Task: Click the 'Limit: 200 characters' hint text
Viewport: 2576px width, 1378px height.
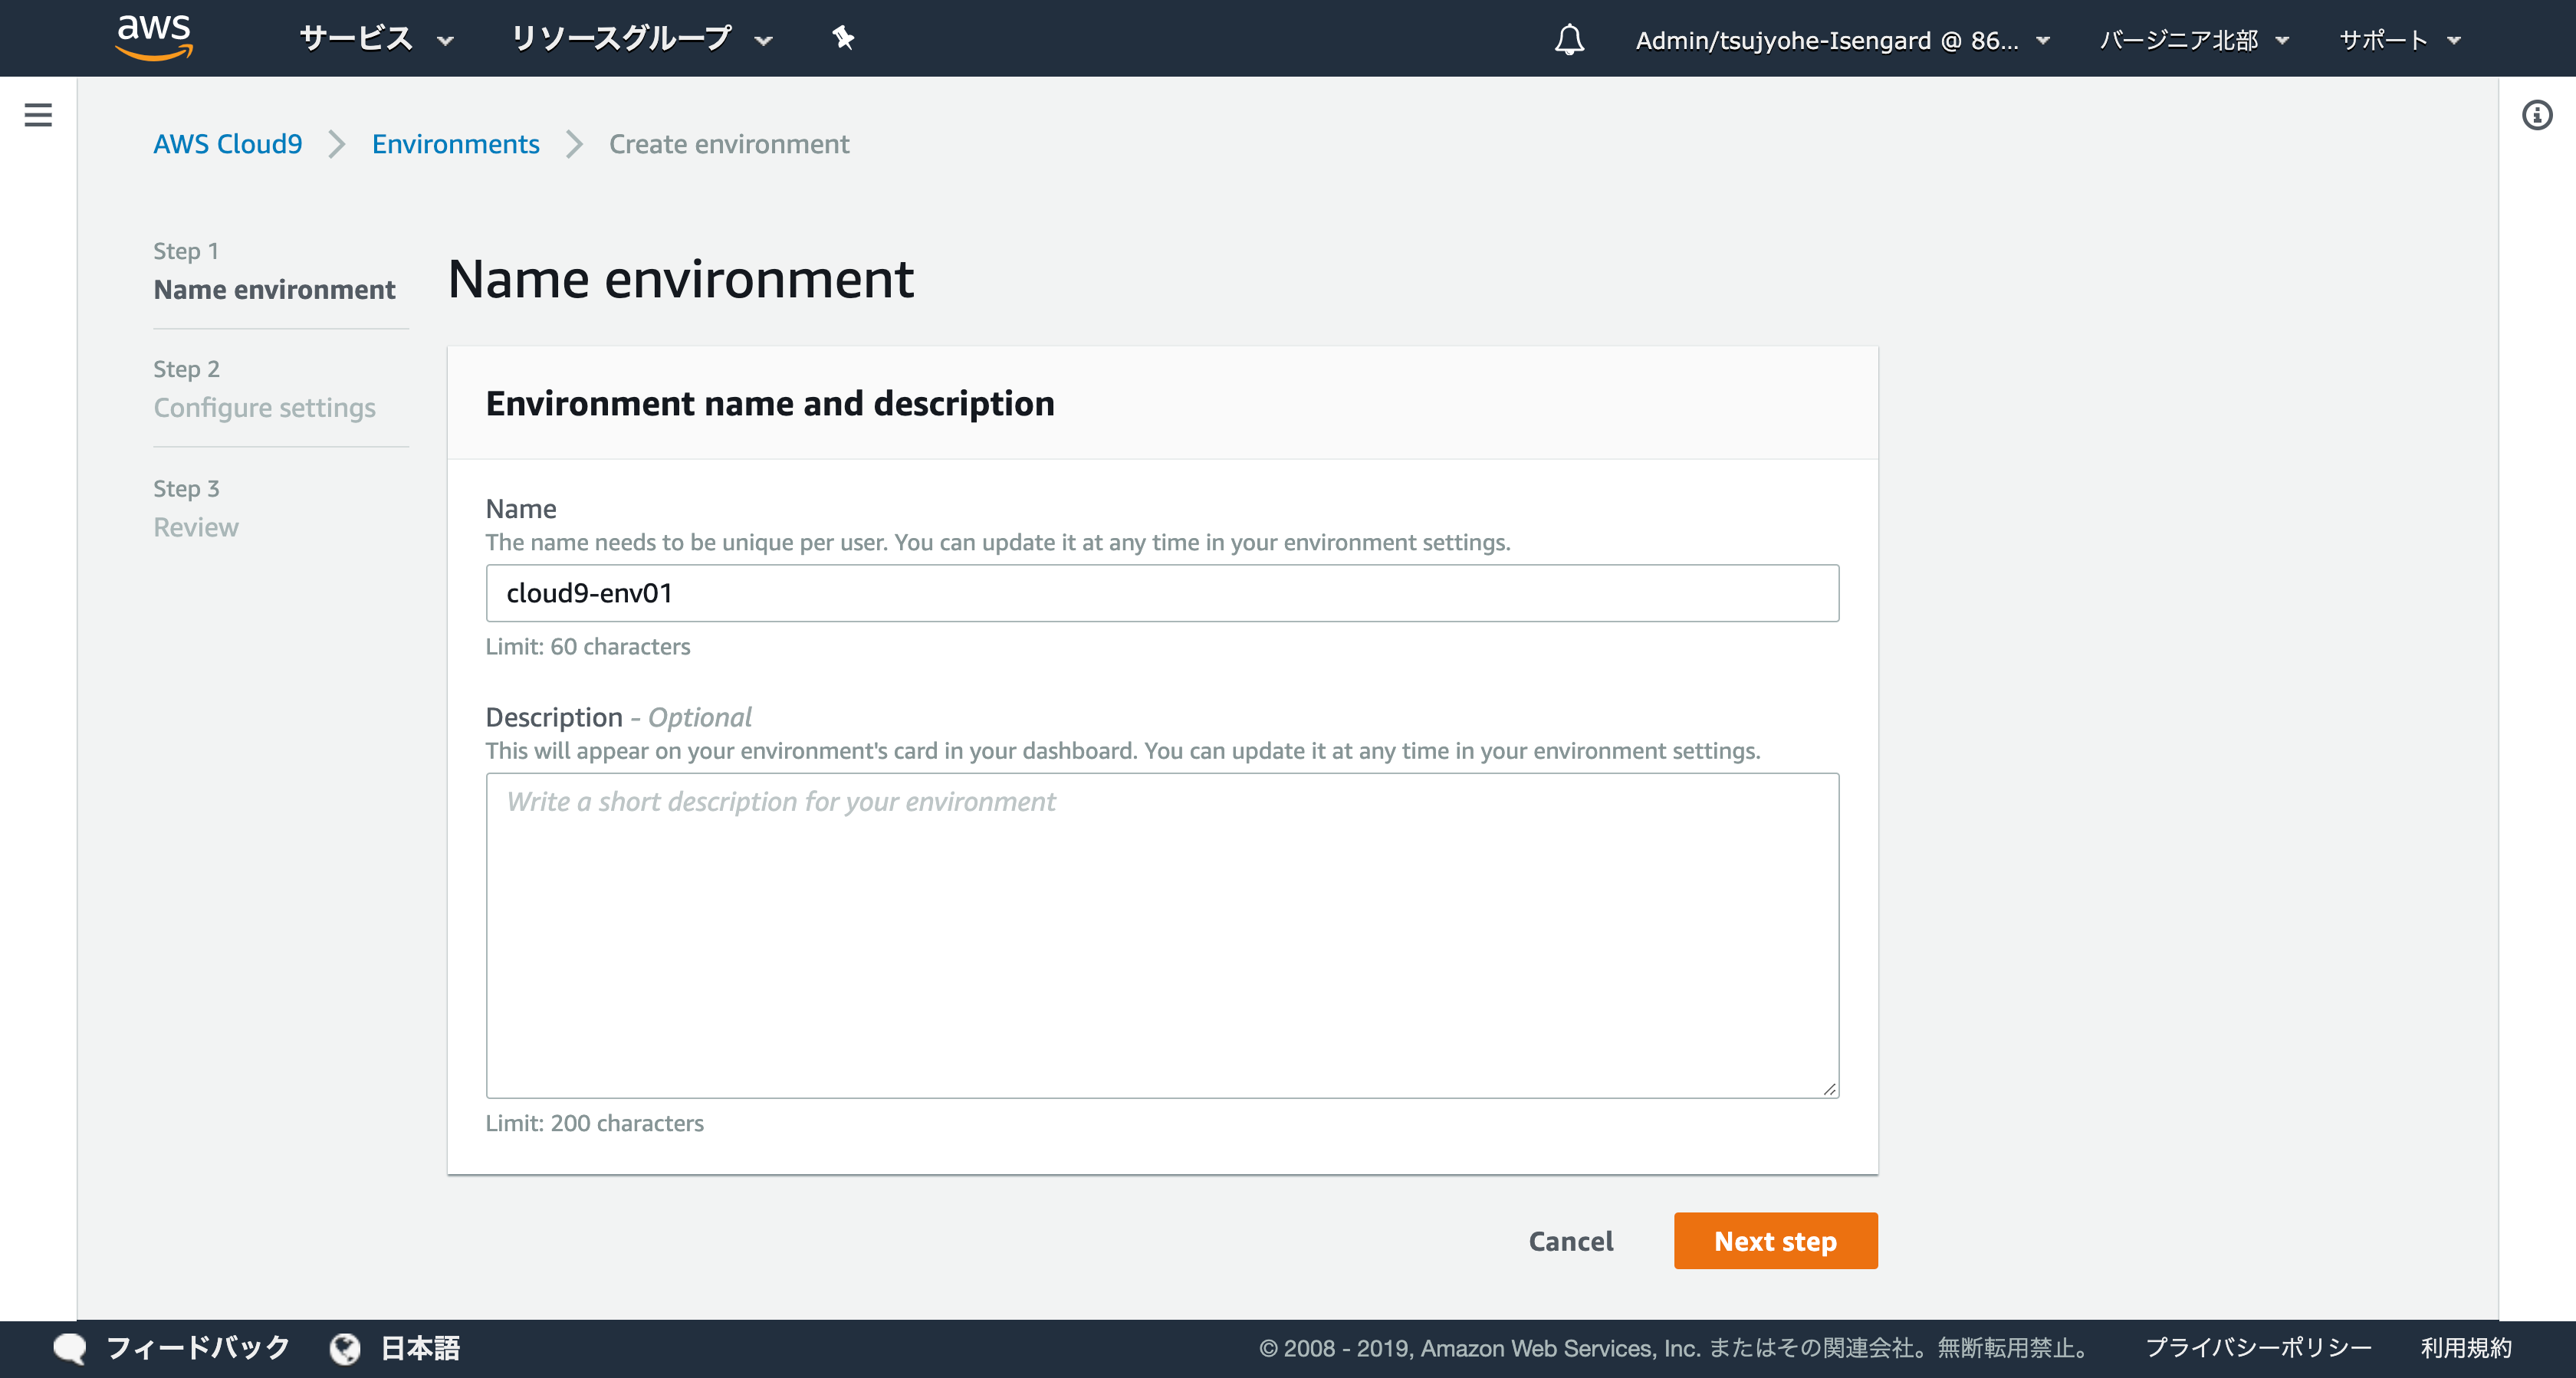Action: coord(595,1123)
